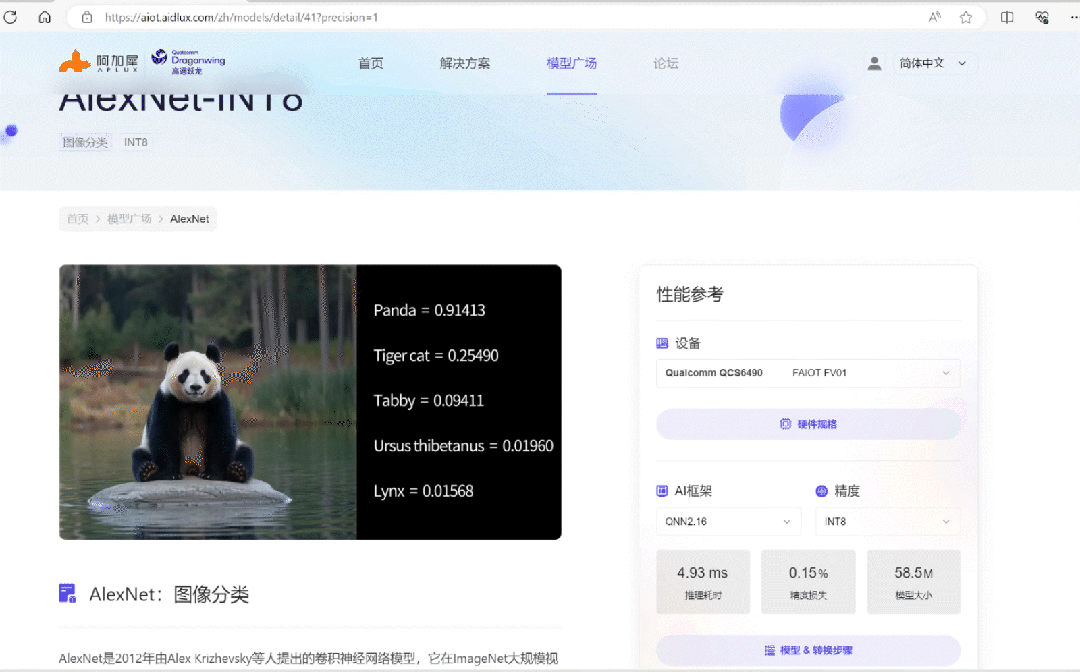Click the 硬件规格 button
Viewport: 1080px width, 672px height.
click(808, 424)
